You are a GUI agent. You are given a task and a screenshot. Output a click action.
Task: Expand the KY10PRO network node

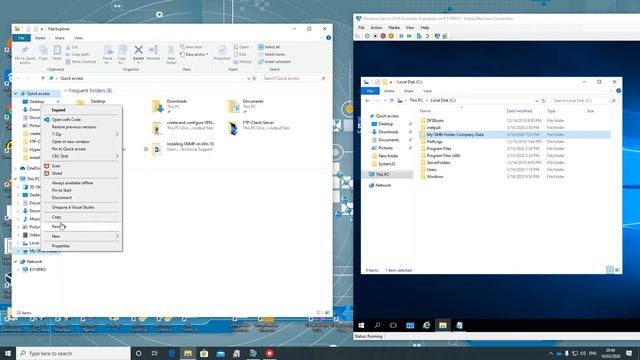18,270
